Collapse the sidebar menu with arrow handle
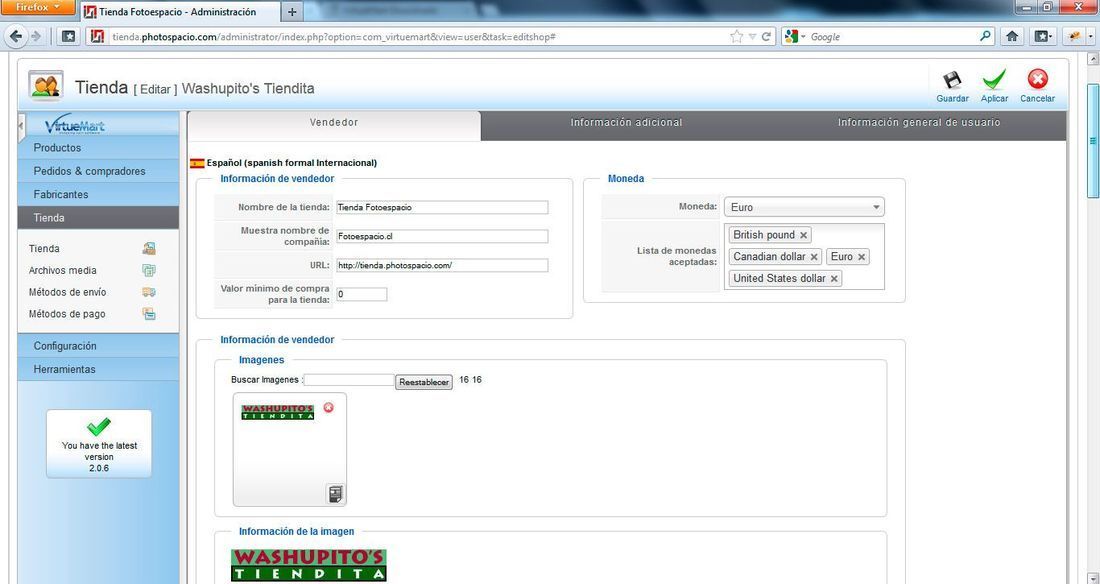This screenshot has height=584, width=1100. click(x=22, y=126)
